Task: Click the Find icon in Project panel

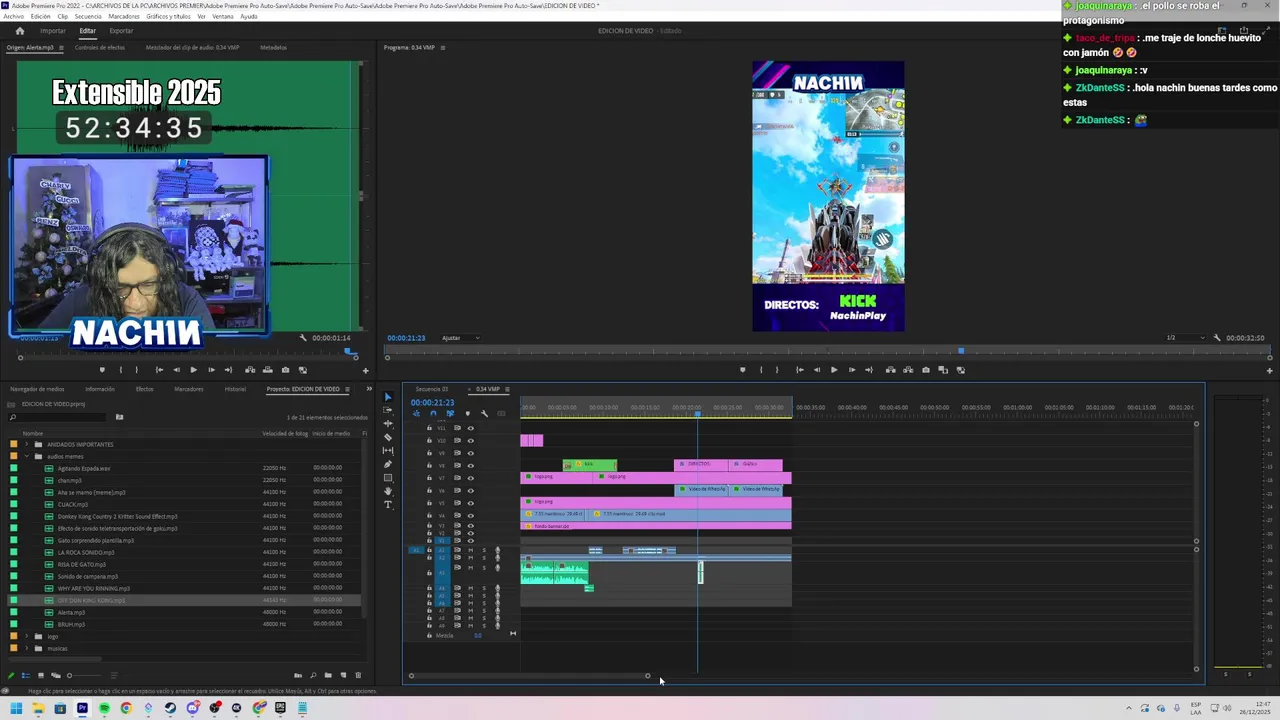Action: click(313, 675)
